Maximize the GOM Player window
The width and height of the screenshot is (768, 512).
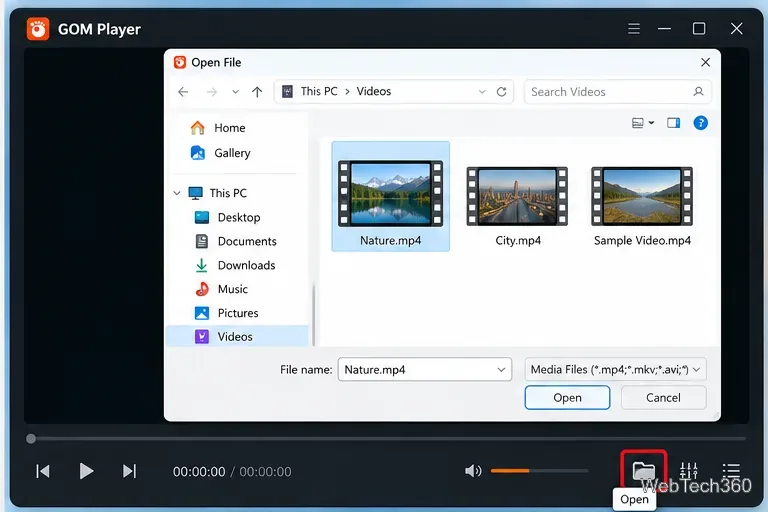tap(699, 29)
